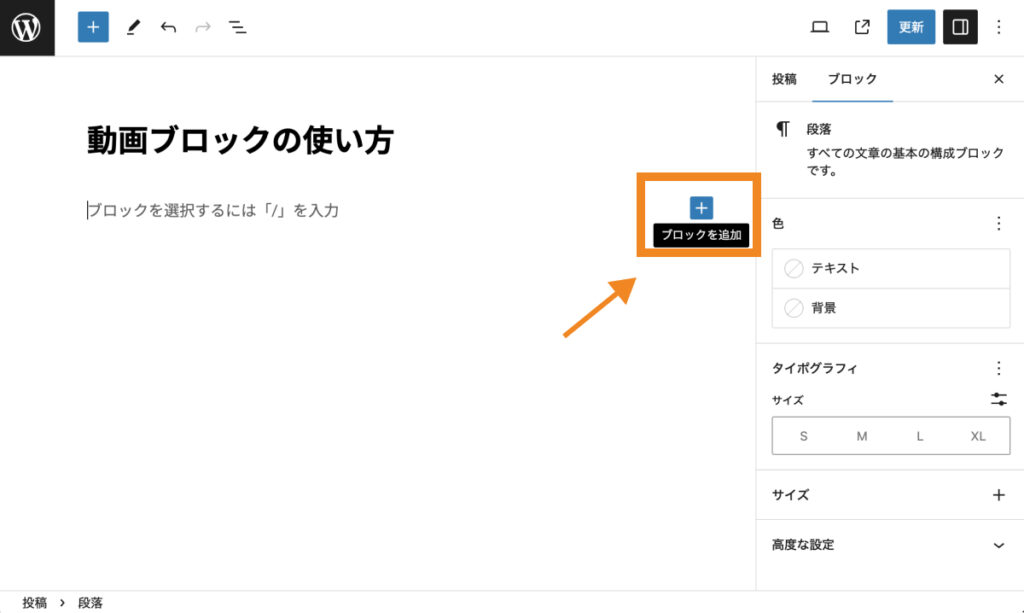Open the device preview icon

click(x=820, y=27)
